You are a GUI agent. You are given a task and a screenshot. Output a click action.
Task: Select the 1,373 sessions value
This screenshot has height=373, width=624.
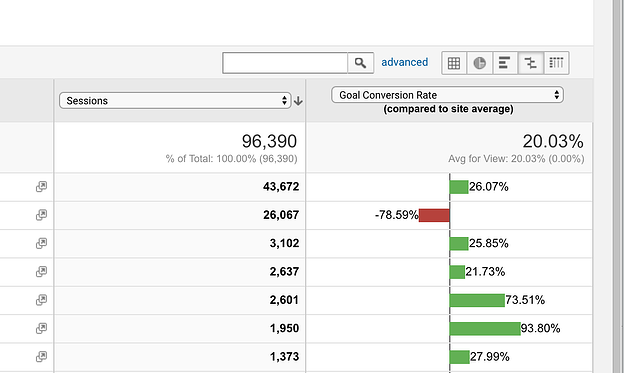point(284,356)
